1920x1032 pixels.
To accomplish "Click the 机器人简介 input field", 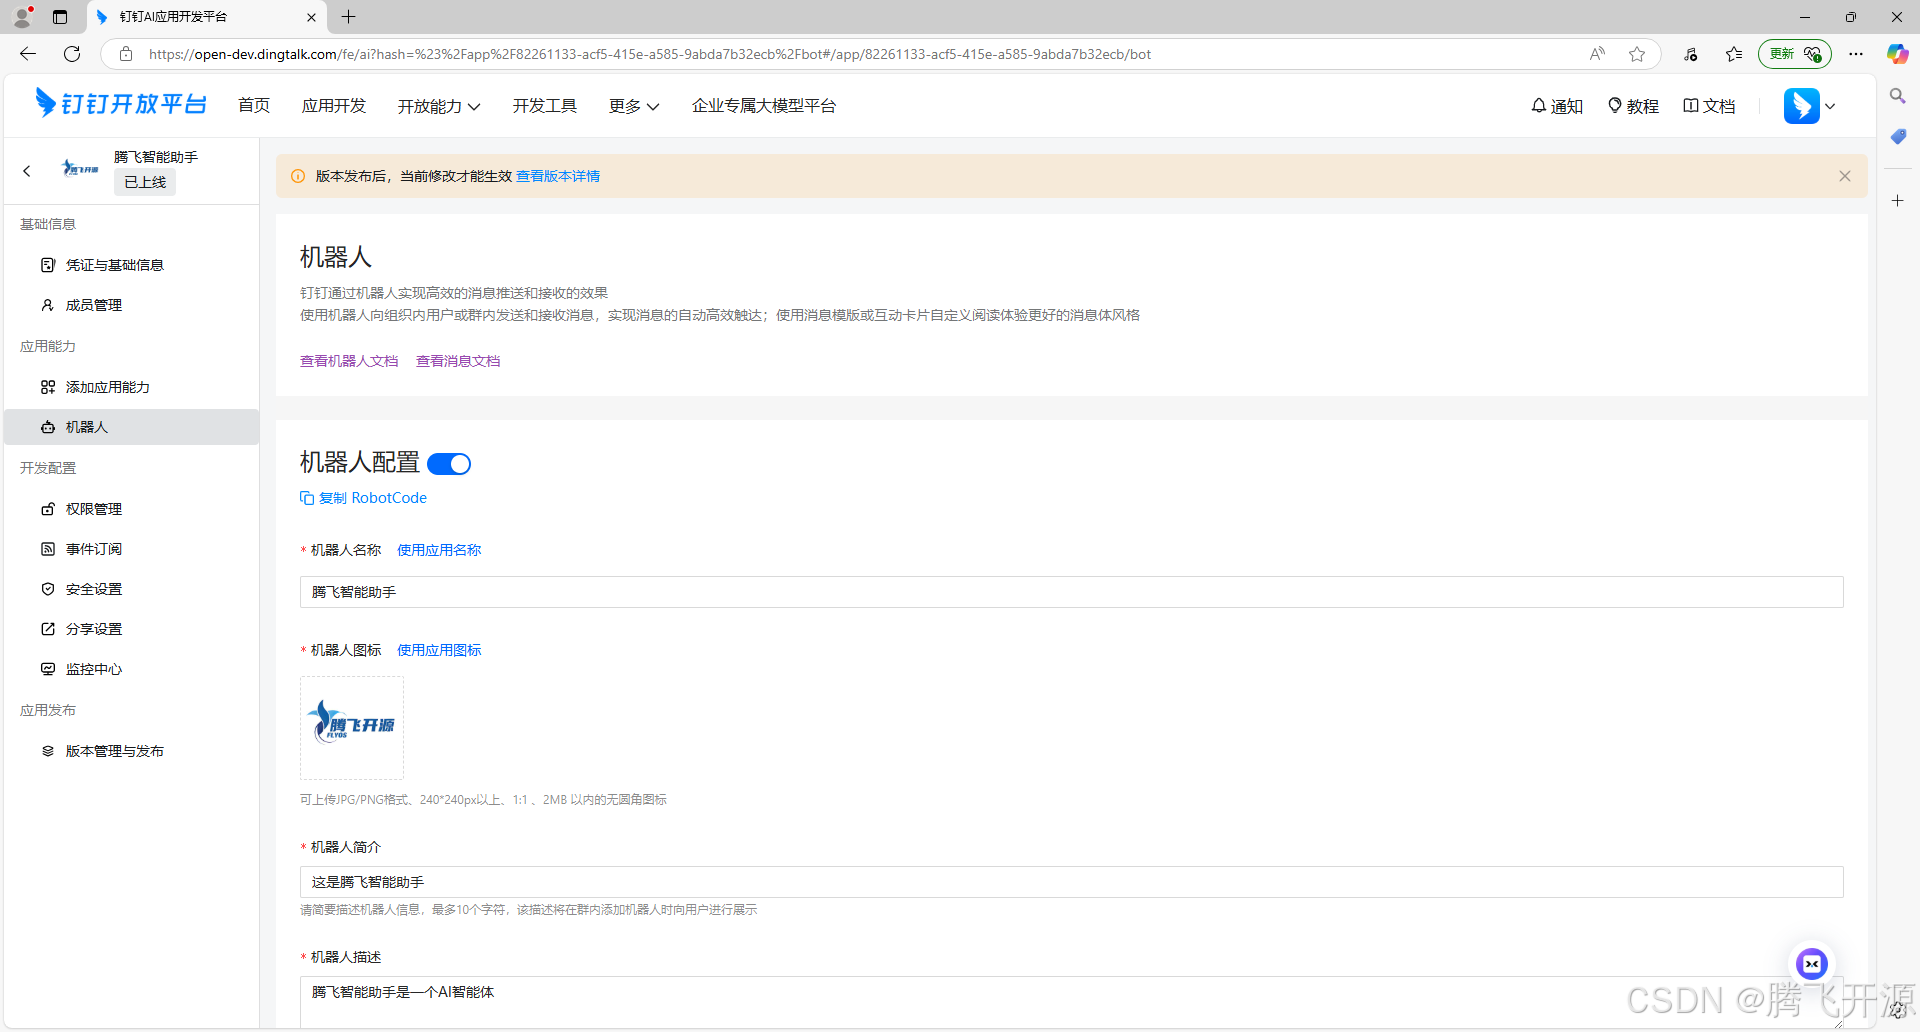I will tap(1071, 882).
